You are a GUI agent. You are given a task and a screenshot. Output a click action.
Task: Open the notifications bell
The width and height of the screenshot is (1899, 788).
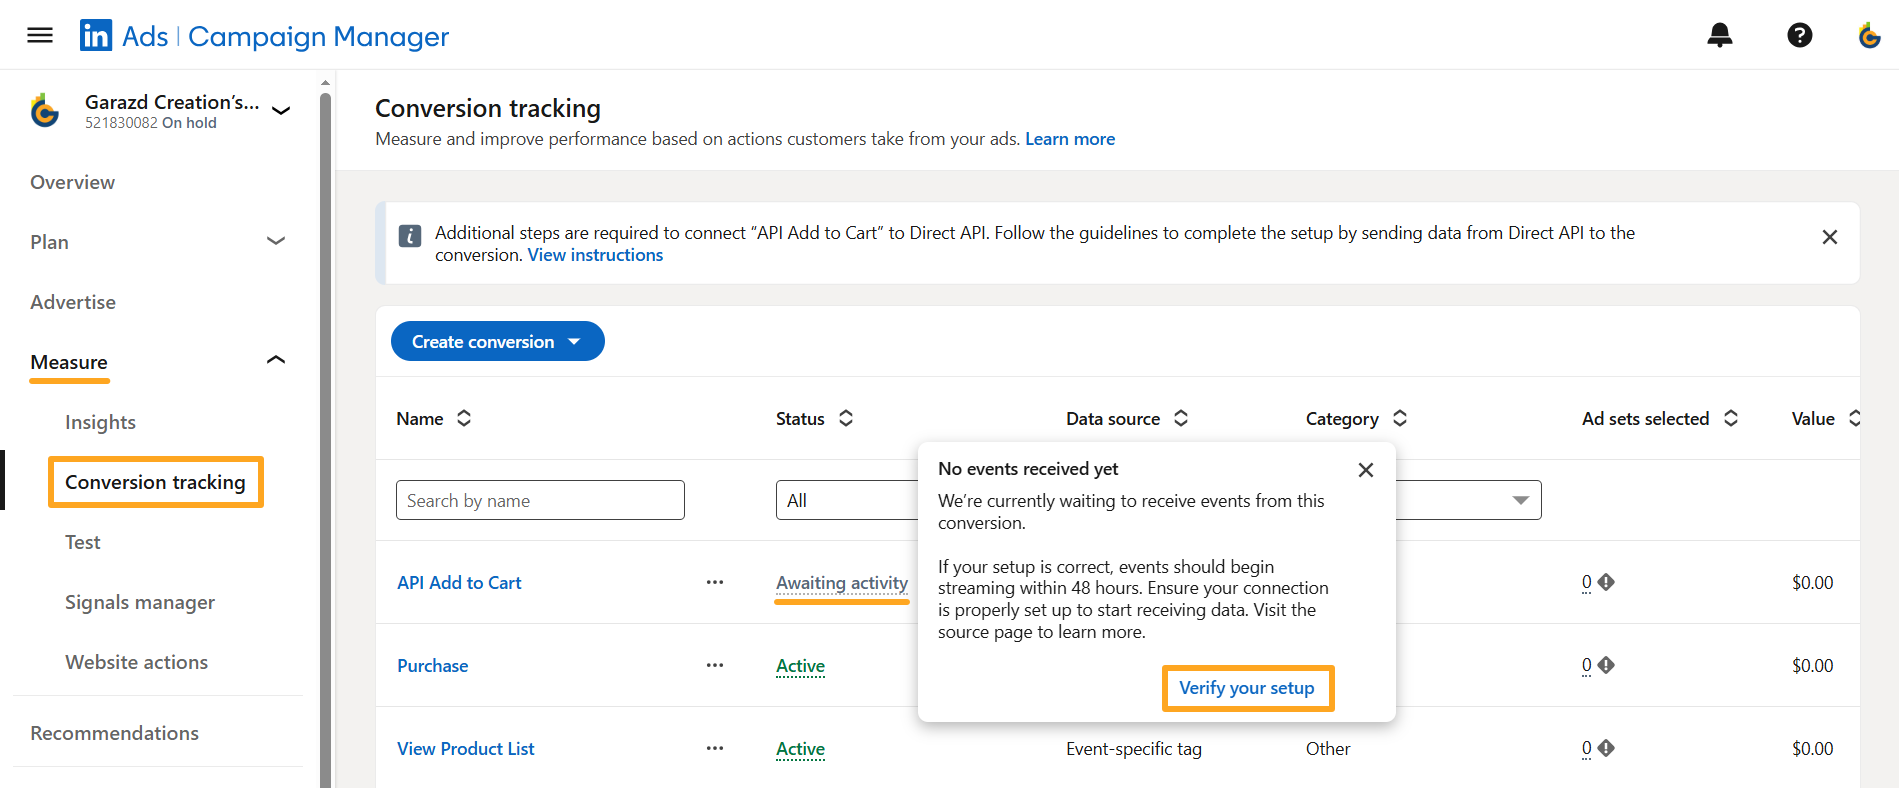click(1720, 36)
